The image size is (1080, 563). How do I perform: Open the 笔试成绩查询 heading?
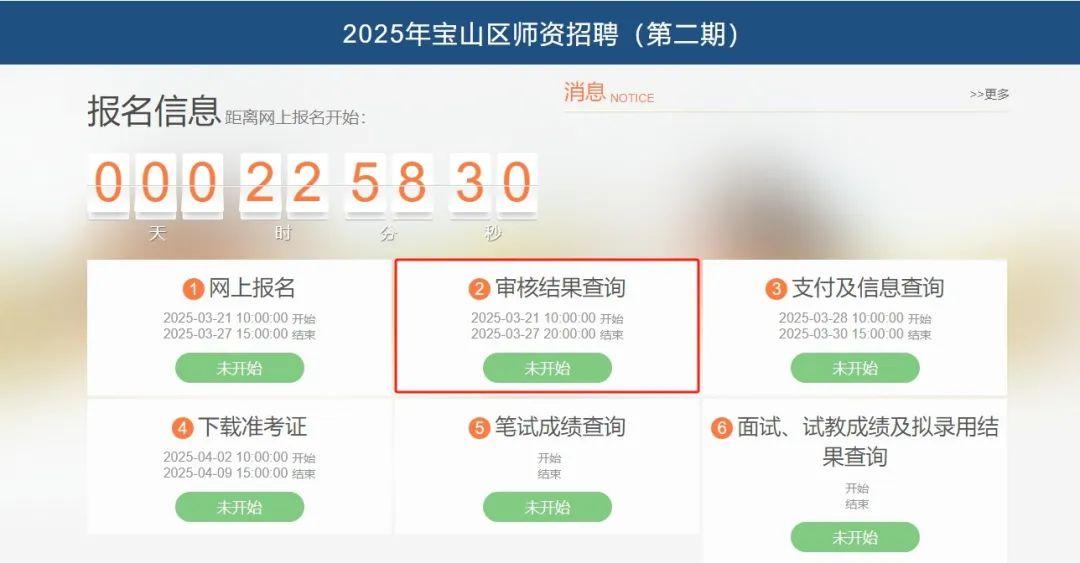[x=560, y=427]
